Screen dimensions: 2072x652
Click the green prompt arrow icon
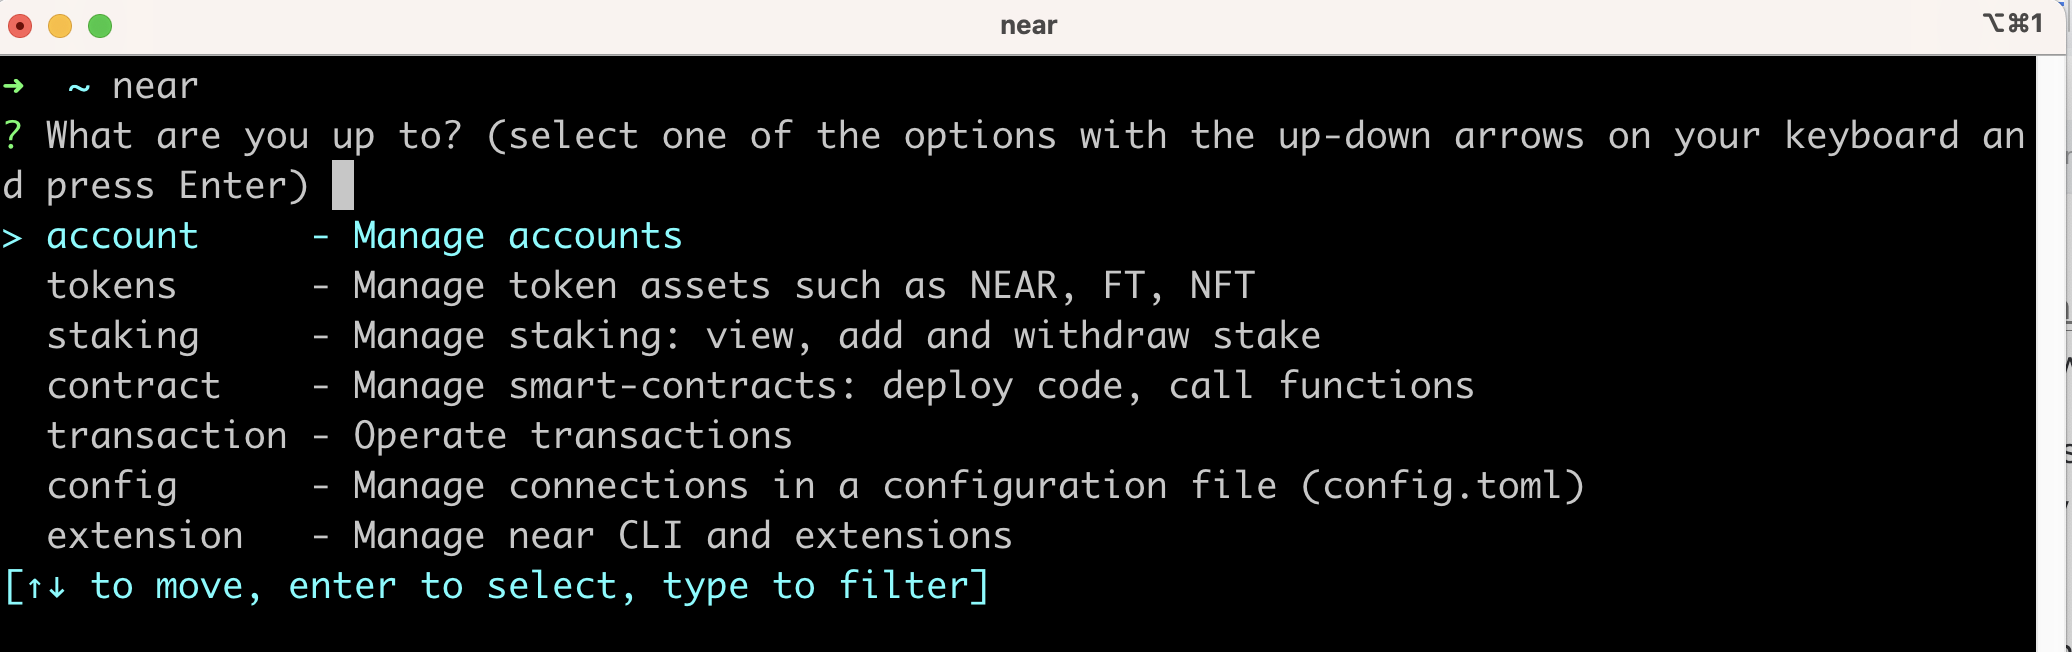pyautogui.click(x=14, y=86)
